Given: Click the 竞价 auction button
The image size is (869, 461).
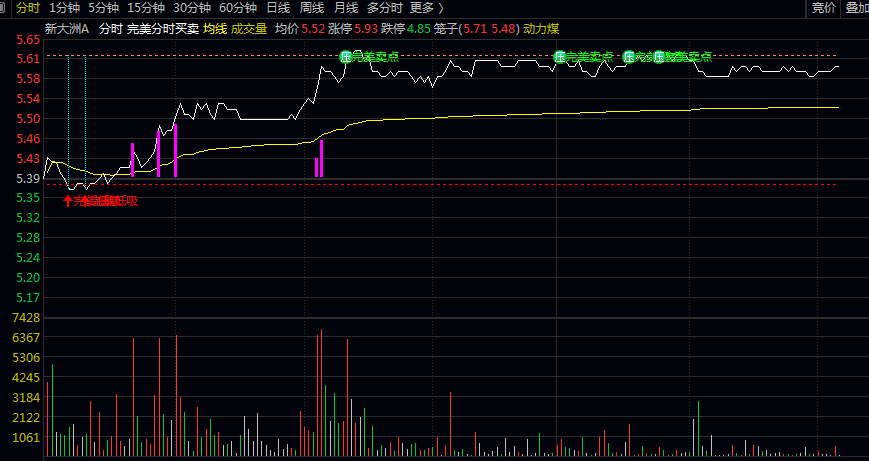Looking at the screenshot, I should (824, 8).
